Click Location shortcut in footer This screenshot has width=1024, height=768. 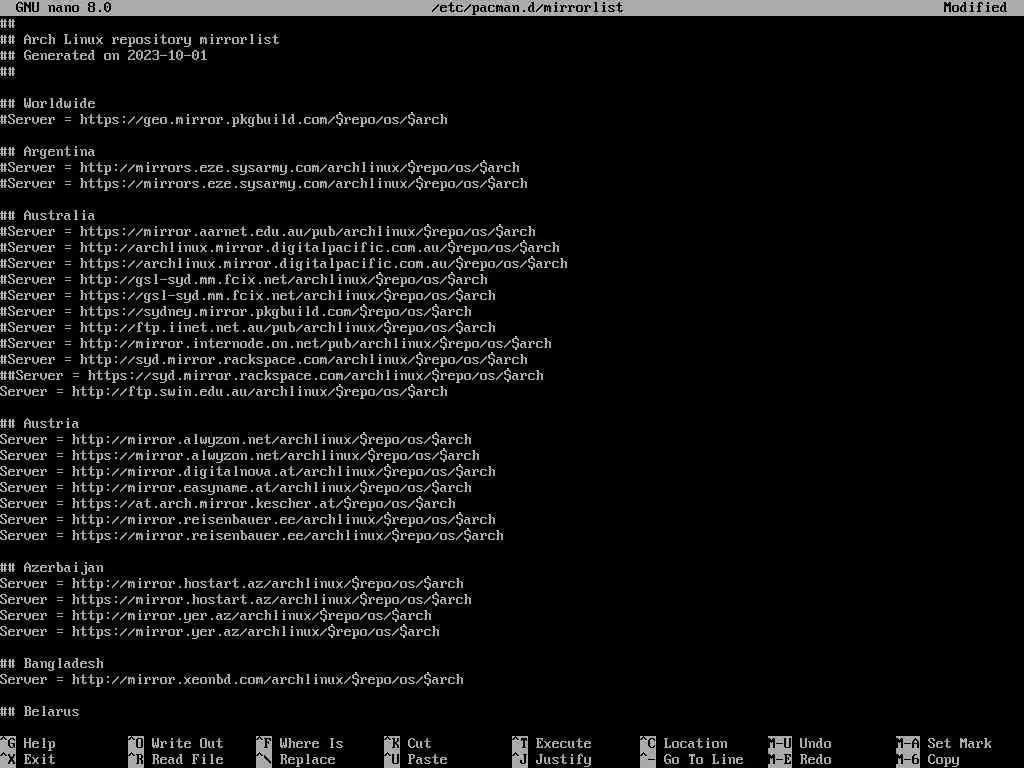[684, 743]
